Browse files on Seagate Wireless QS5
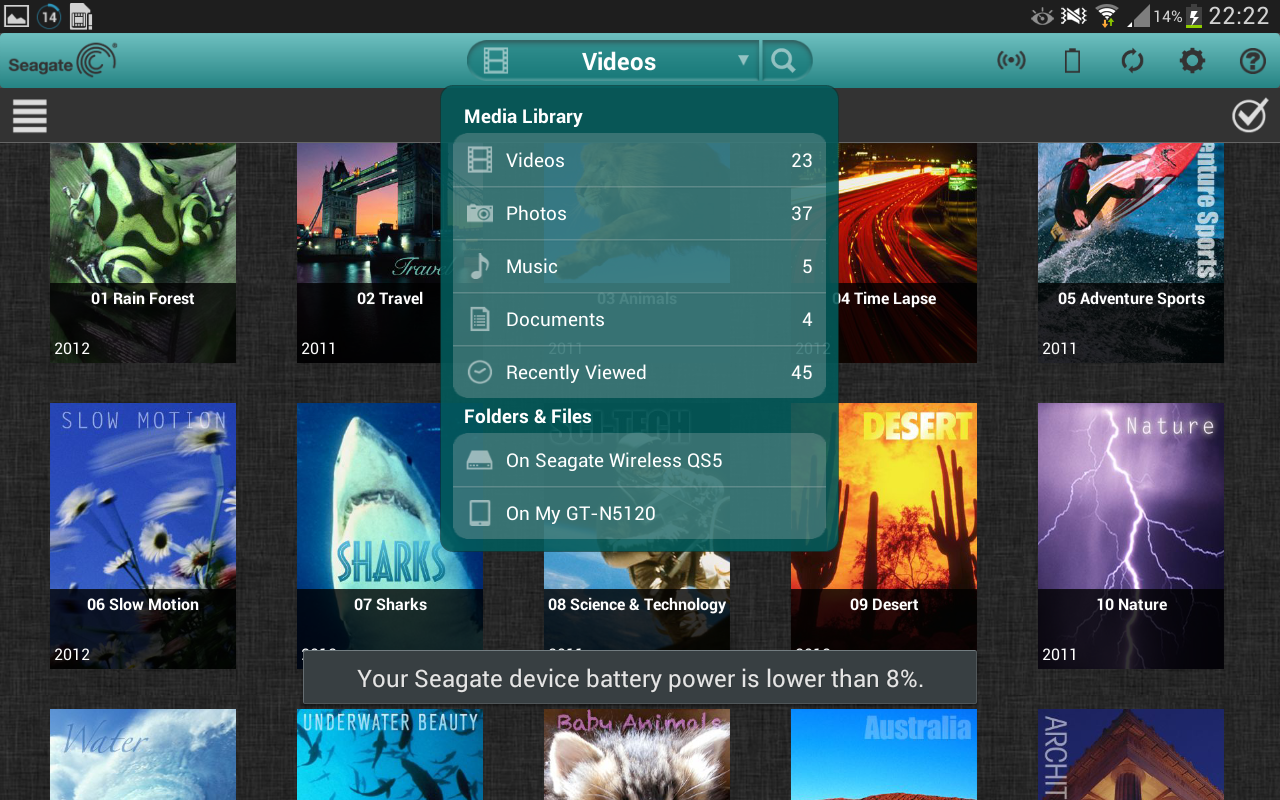 (x=639, y=460)
